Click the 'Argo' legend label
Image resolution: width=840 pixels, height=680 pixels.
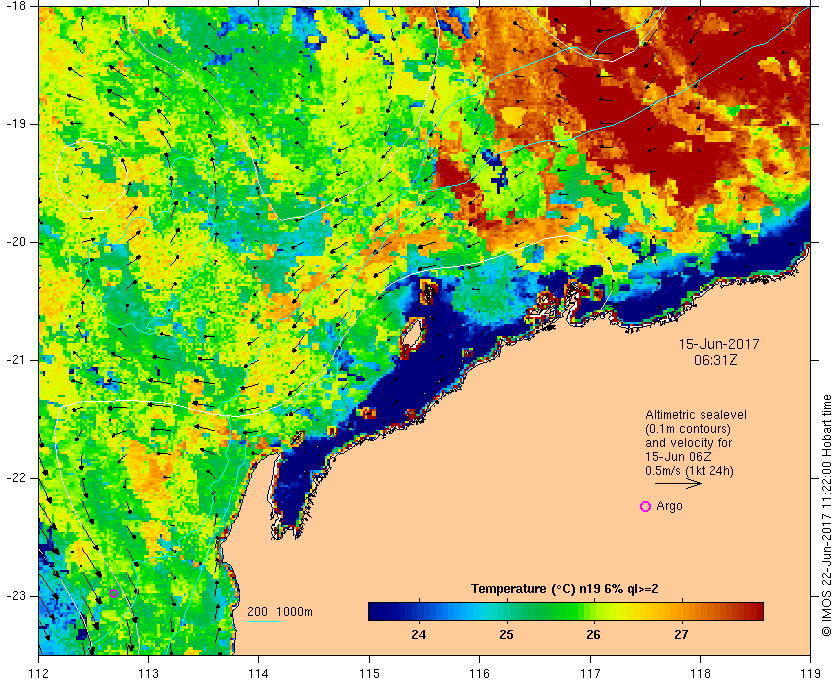click(x=669, y=506)
